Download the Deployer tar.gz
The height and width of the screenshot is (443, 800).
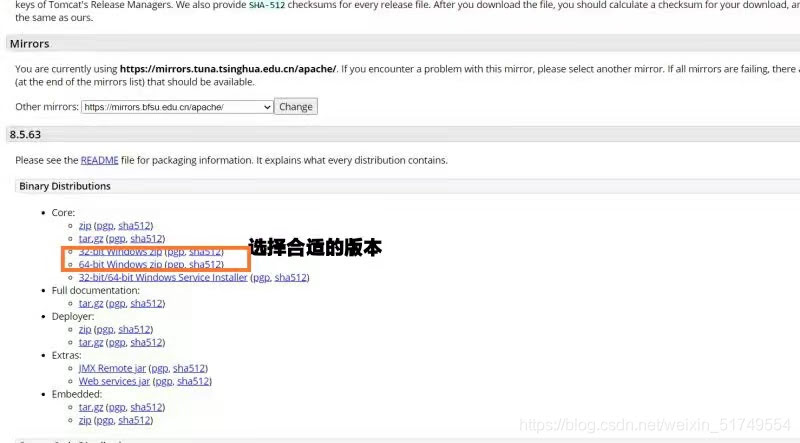click(91, 342)
